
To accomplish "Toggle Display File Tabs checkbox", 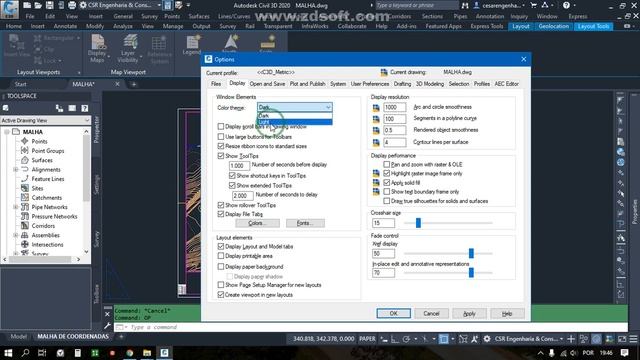I will (x=221, y=214).
